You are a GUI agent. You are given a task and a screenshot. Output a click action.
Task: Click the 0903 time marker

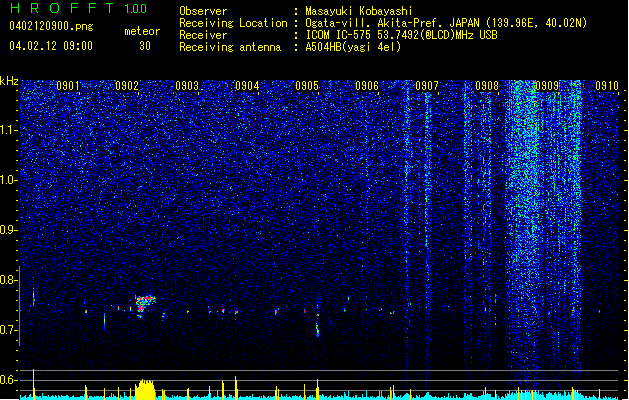[187, 86]
